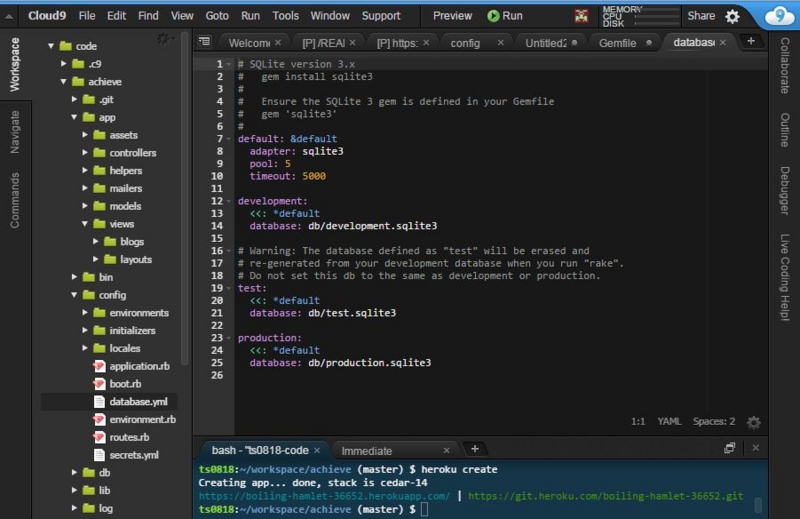This screenshot has width=800, height=519.
Task: Click the user avatar icon beside the memory stats
Action: (x=581, y=16)
